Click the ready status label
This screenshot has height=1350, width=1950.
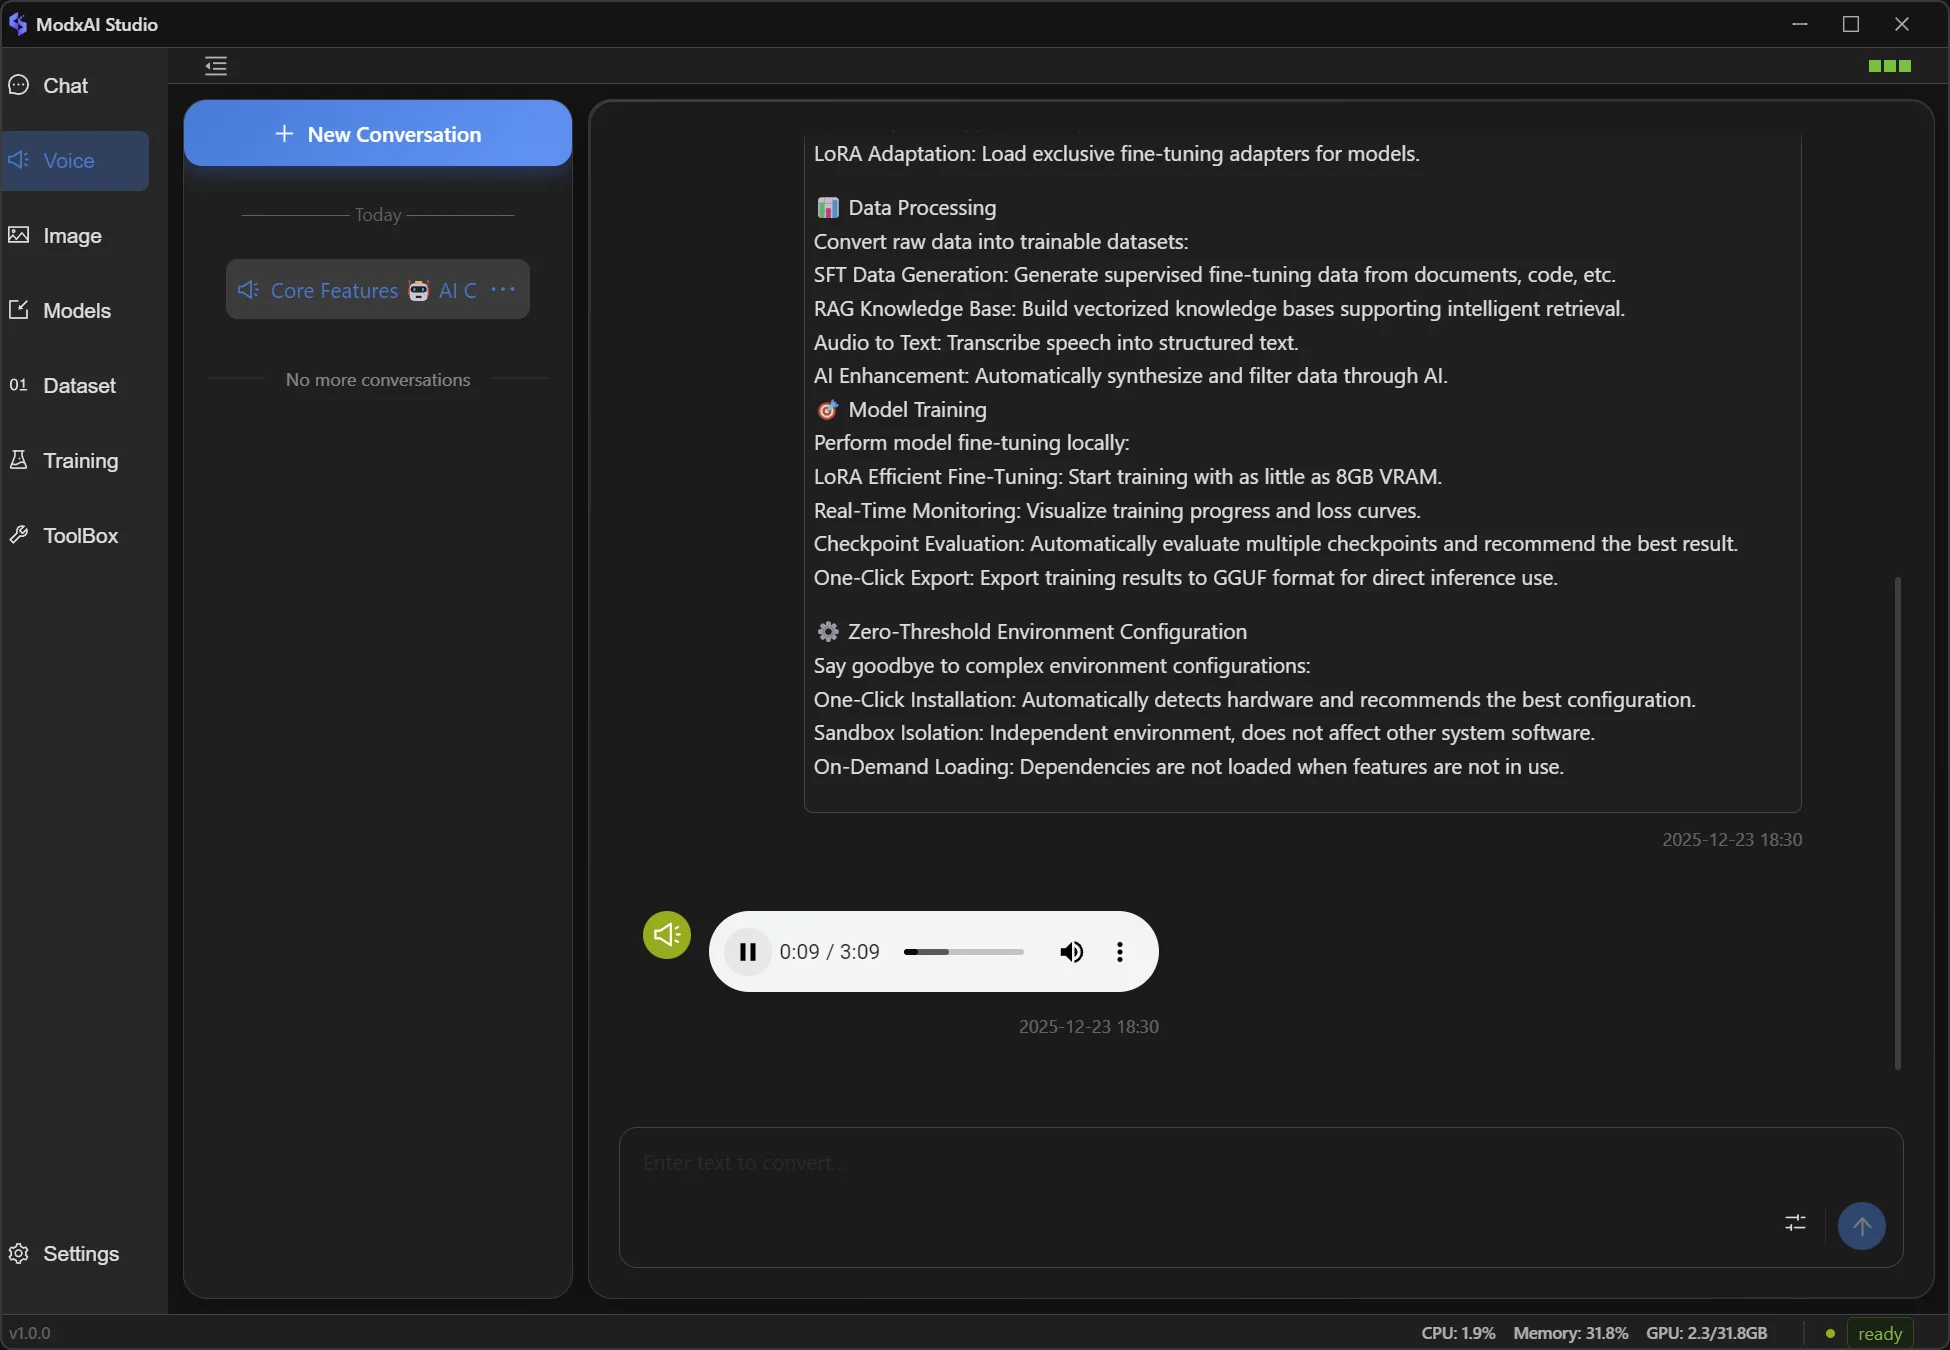click(x=1879, y=1333)
